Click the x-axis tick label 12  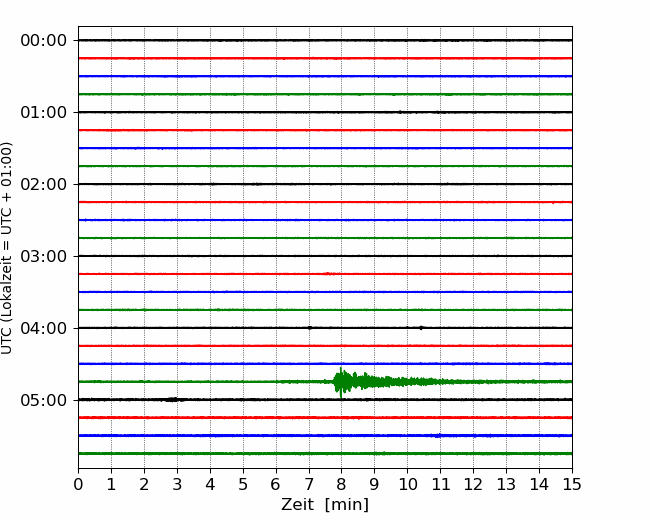click(473, 484)
